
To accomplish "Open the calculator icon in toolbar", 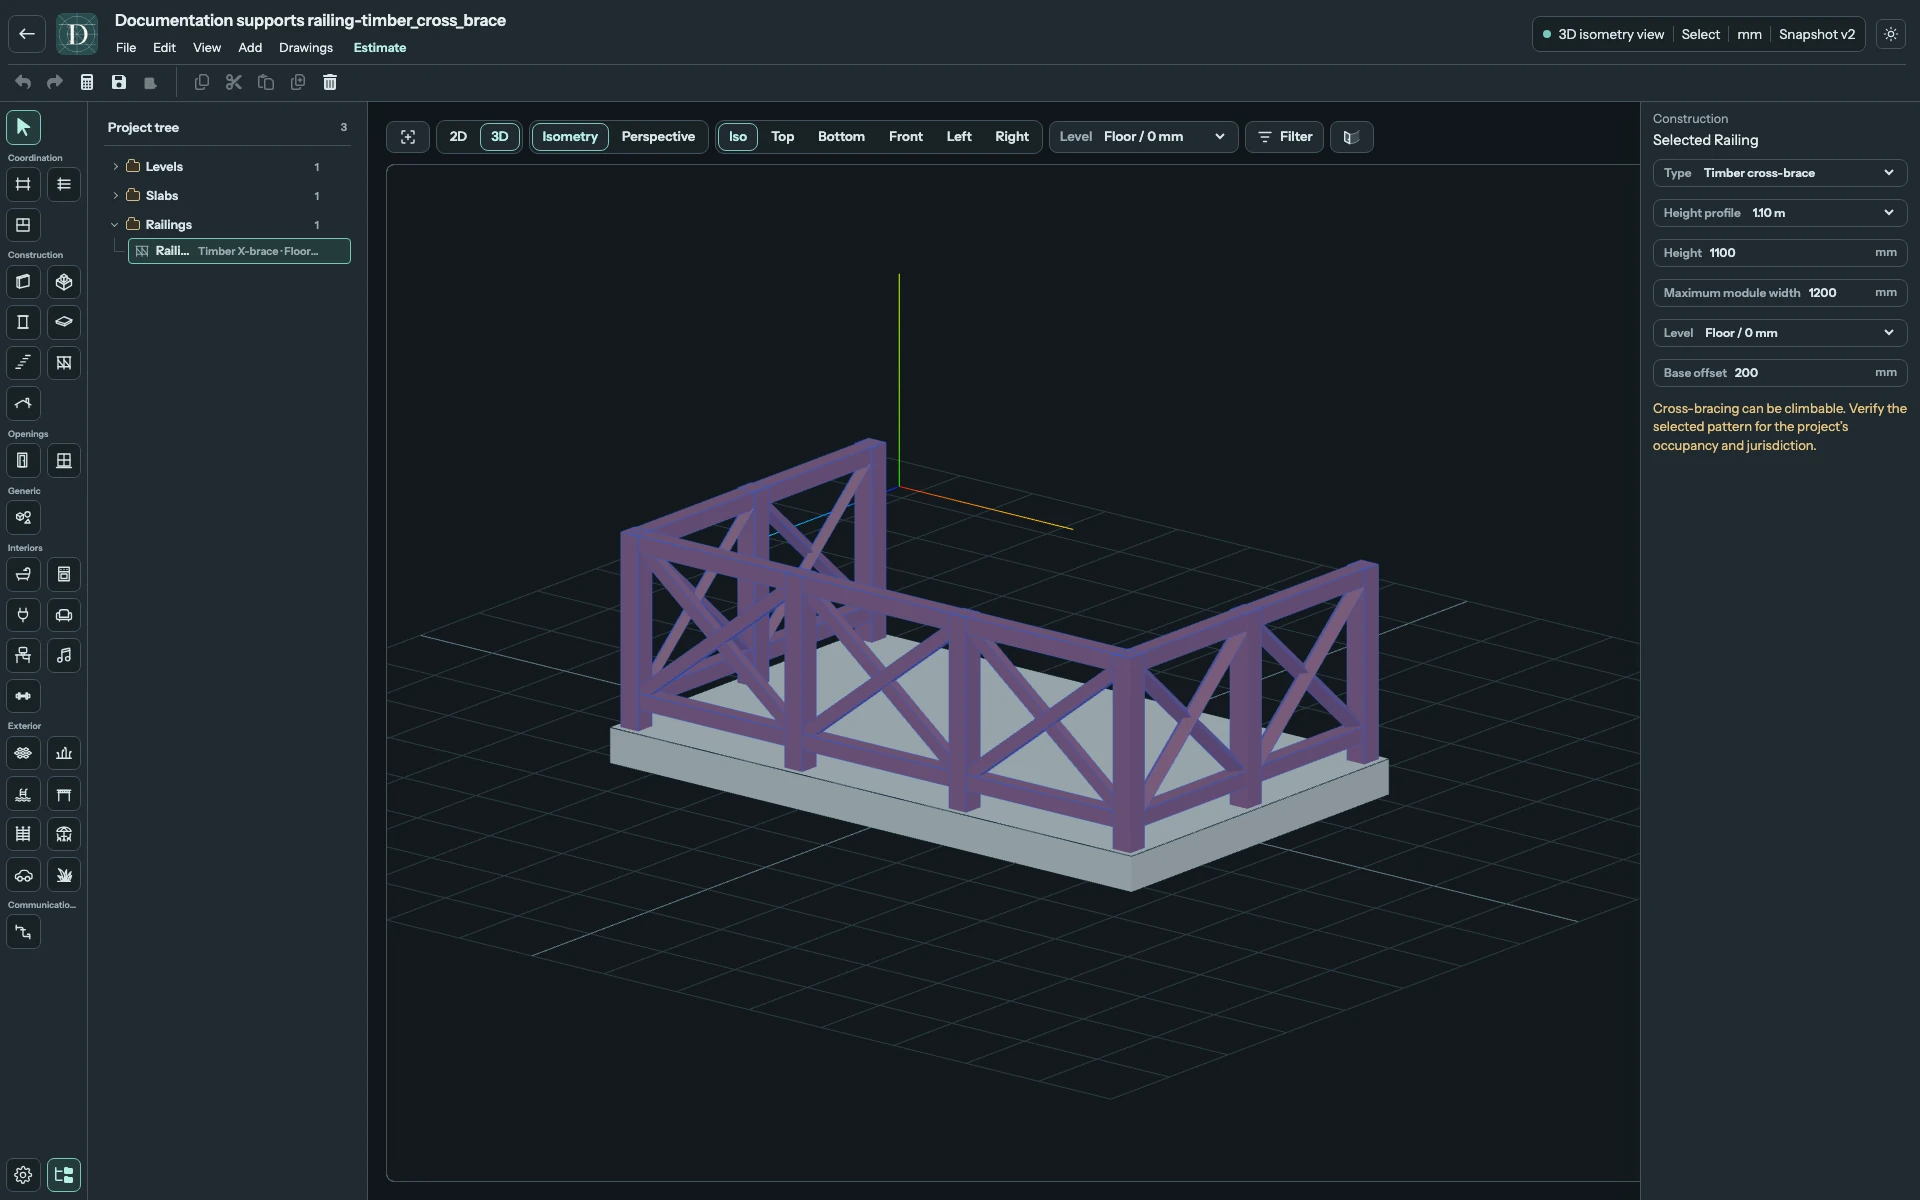I will [87, 82].
